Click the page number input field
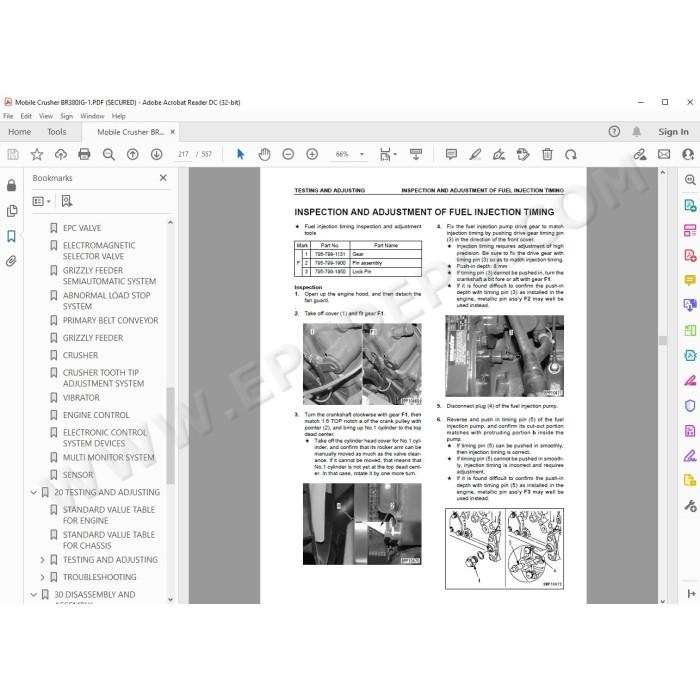Image resolution: width=700 pixels, height=700 pixels. pos(183,154)
